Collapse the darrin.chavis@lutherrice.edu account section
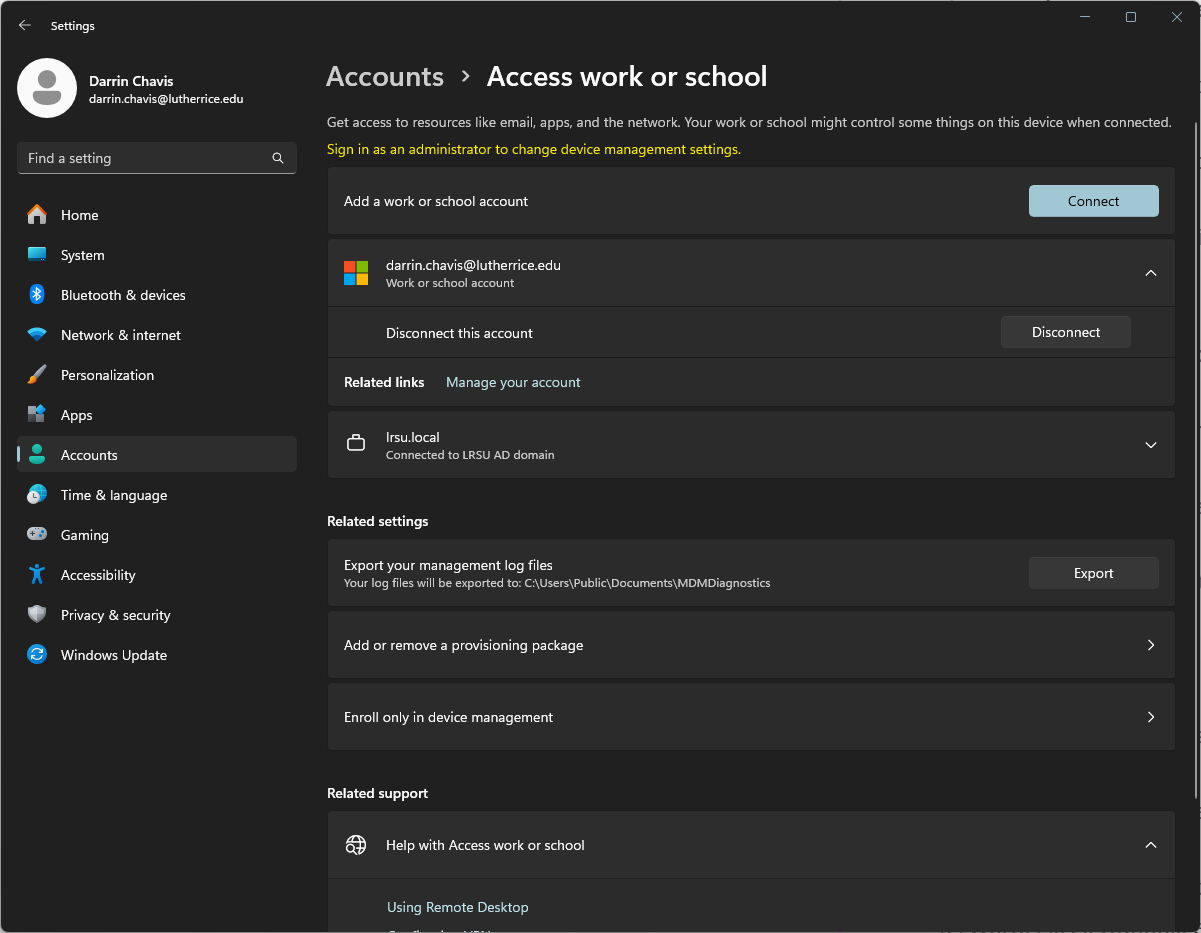Viewport: 1201px width, 933px height. point(1151,273)
